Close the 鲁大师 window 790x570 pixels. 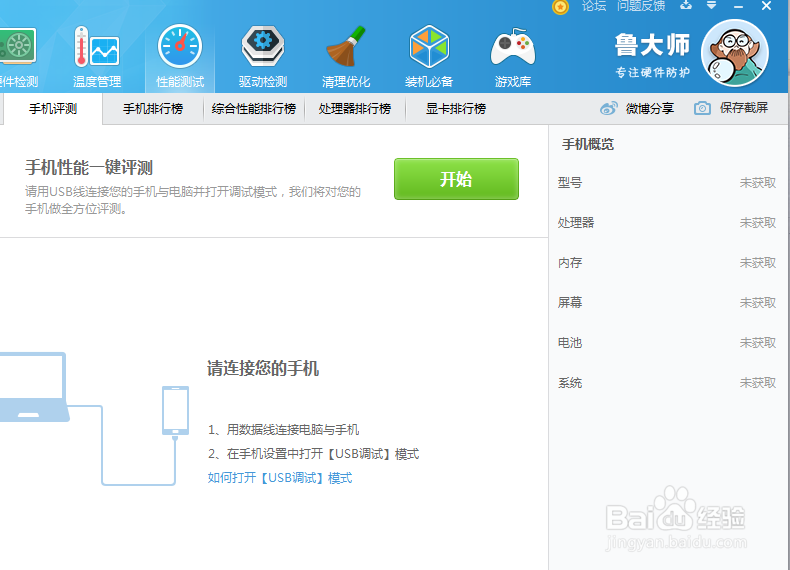pyautogui.click(x=766, y=6)
